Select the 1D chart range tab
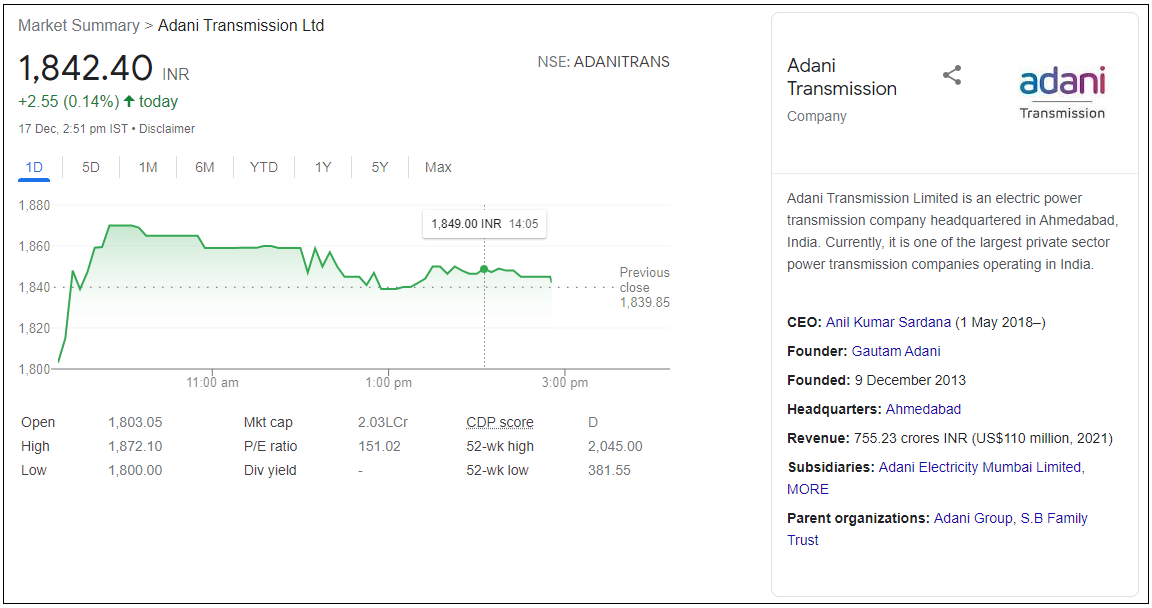The height and width of the screenshot is (608, 1152). point(34,167)
